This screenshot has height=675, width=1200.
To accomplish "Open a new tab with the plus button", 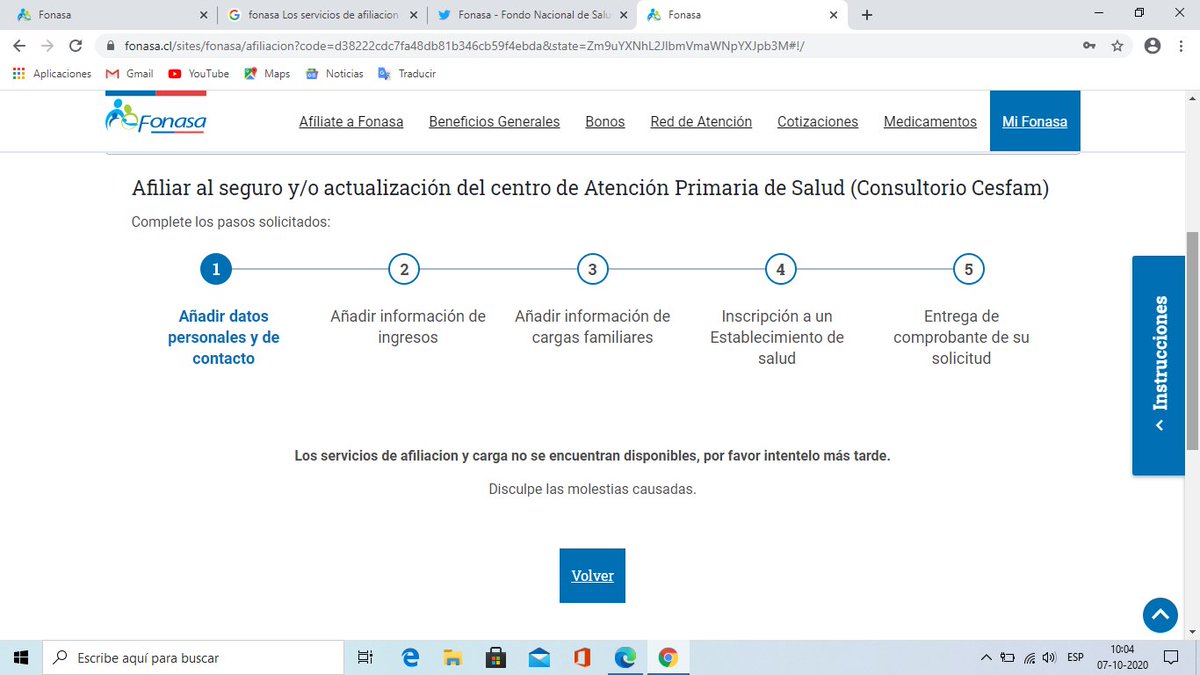I will (x=867, y=15).
